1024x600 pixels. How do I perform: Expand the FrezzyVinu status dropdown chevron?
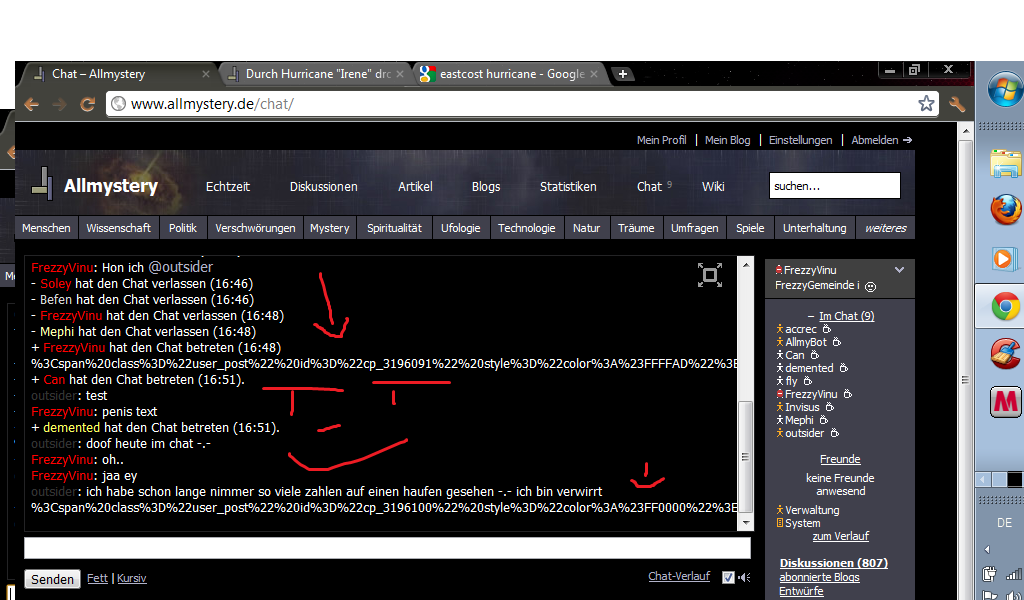[x=899, y=270]
